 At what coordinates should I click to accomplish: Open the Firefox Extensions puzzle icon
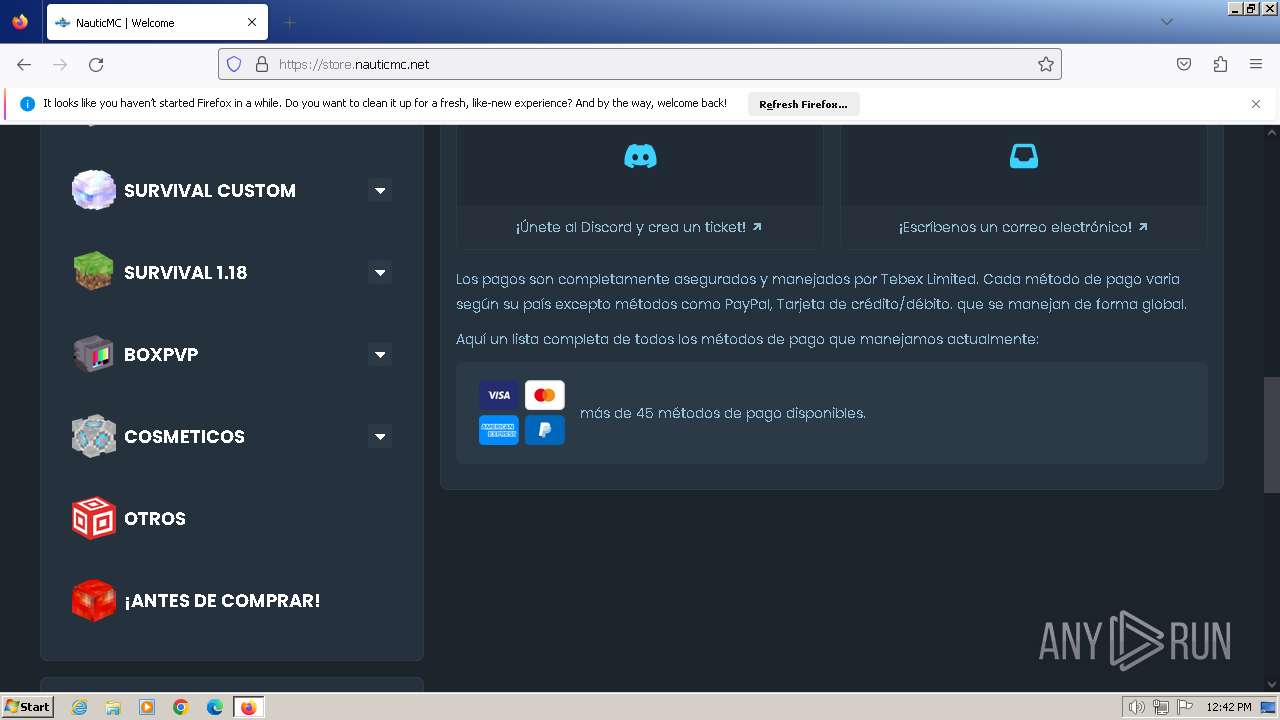click(x=1220, y=64)
